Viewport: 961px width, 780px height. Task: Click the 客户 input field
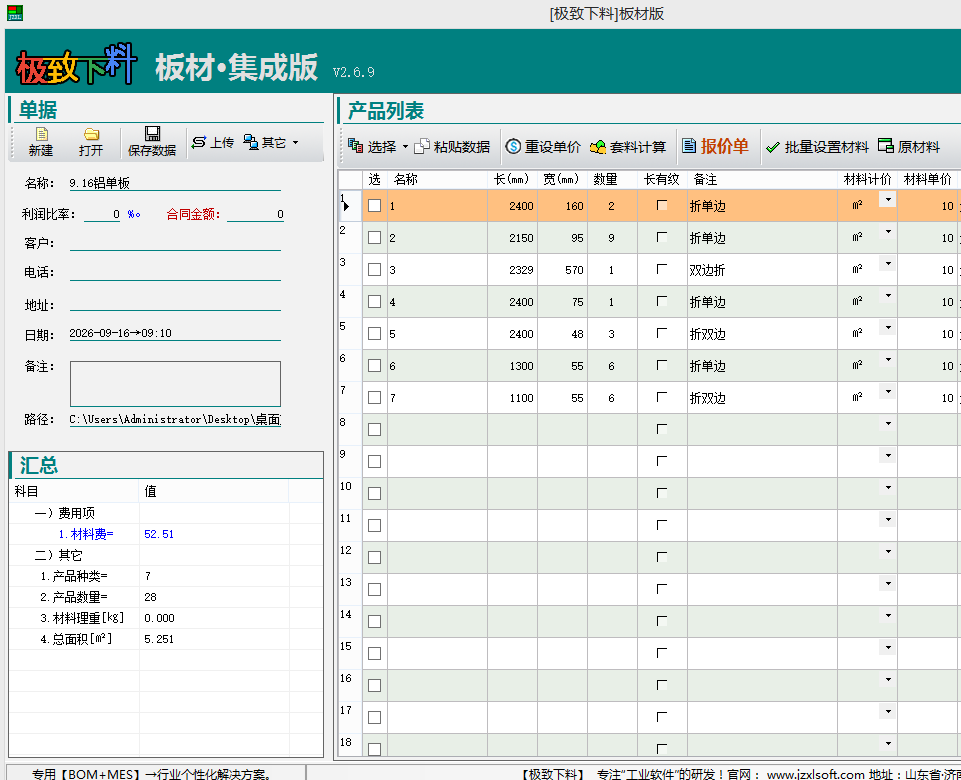(175, 243)
